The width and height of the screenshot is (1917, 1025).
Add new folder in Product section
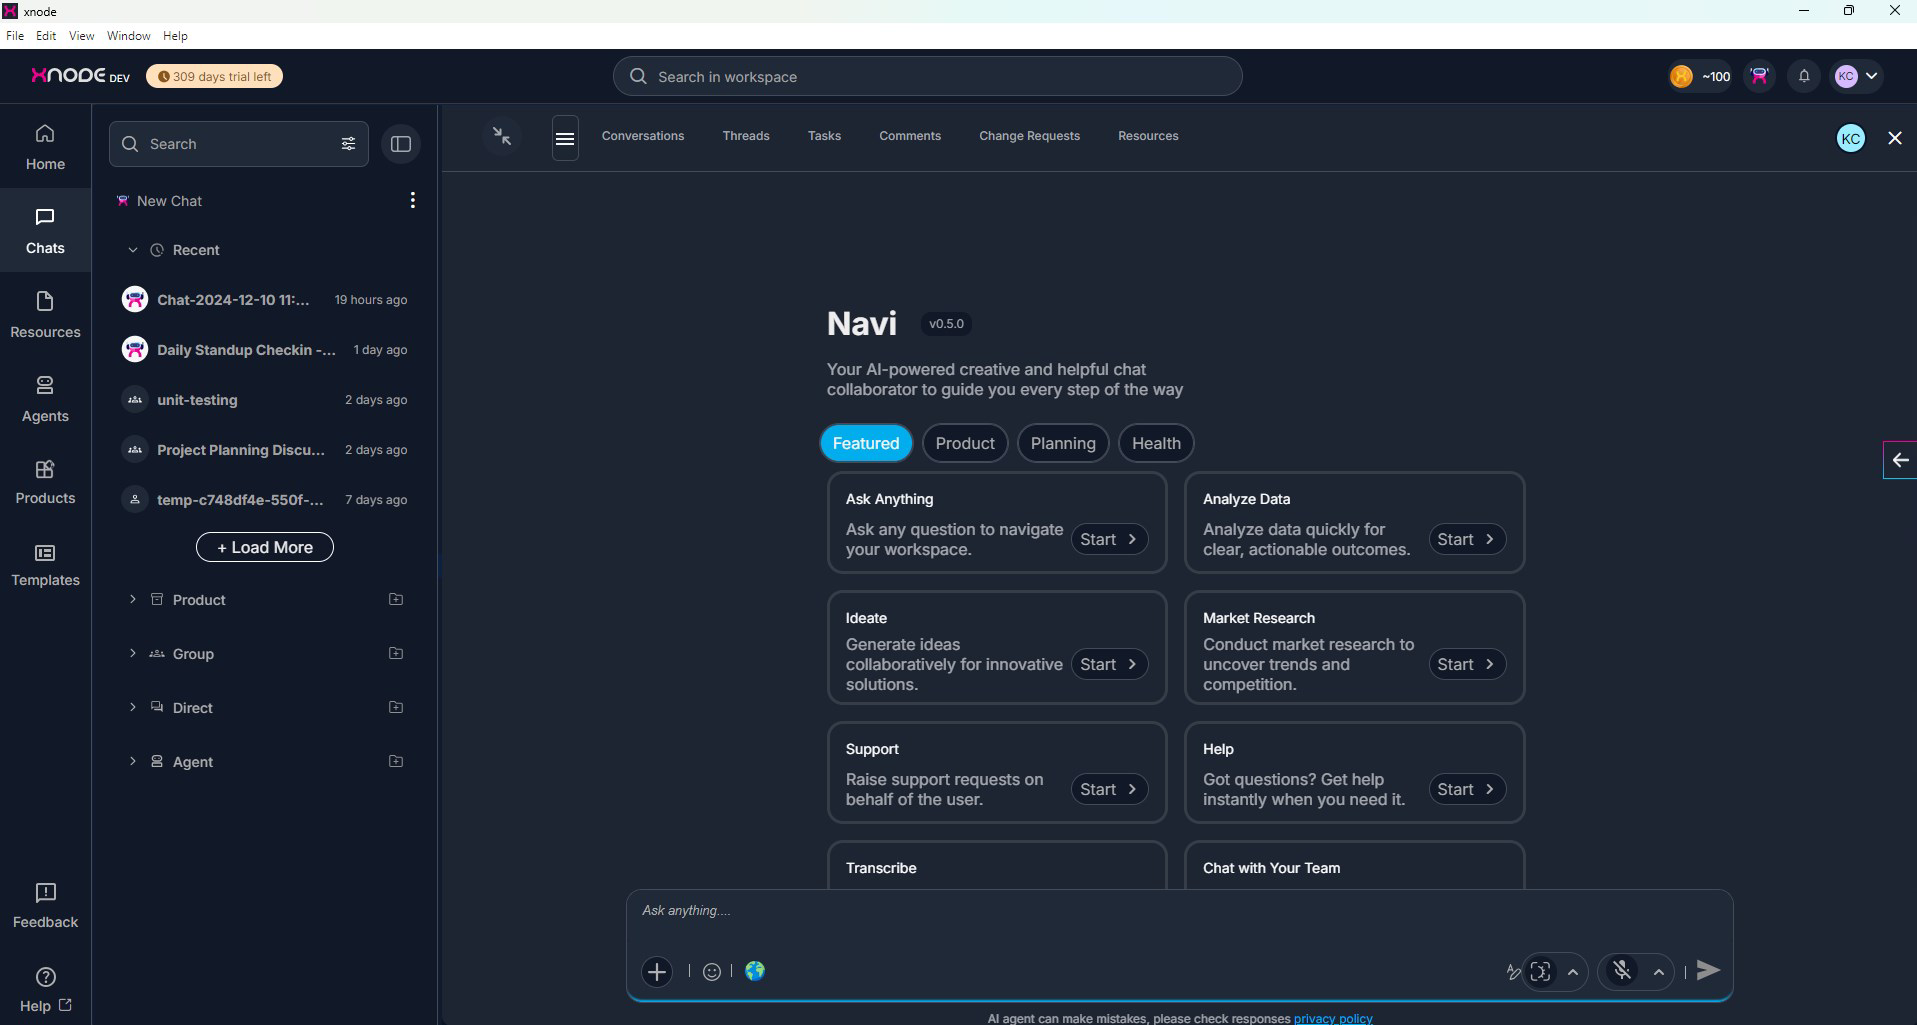[396, 599]
